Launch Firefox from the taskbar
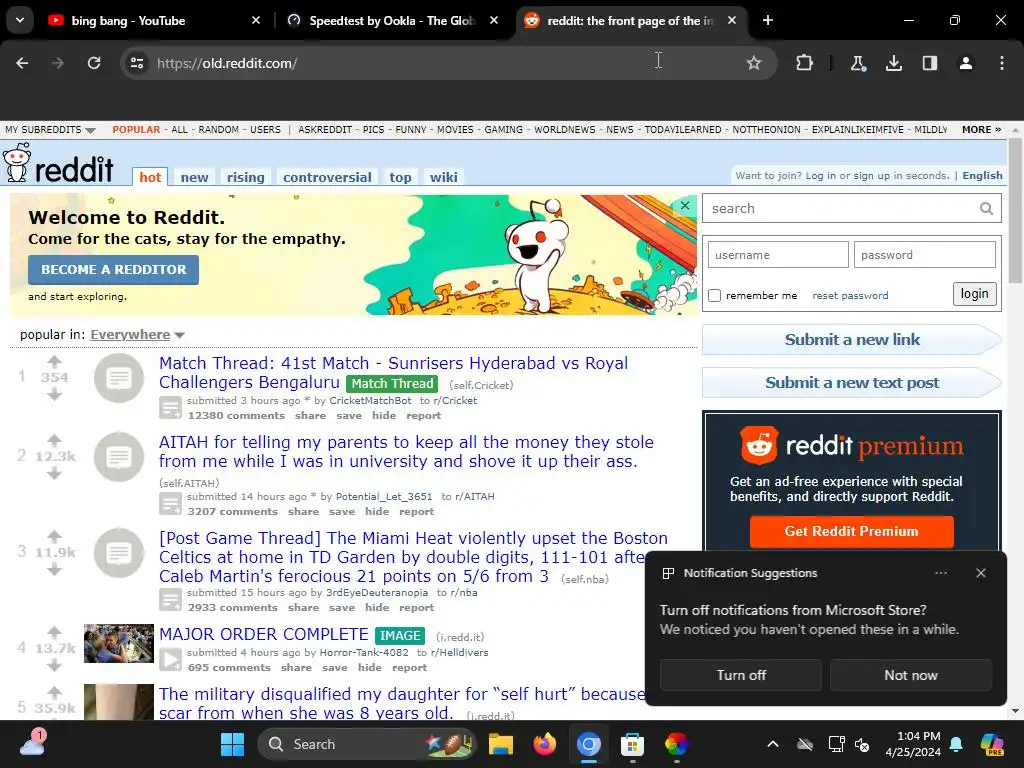 click(x=545, y=744)
